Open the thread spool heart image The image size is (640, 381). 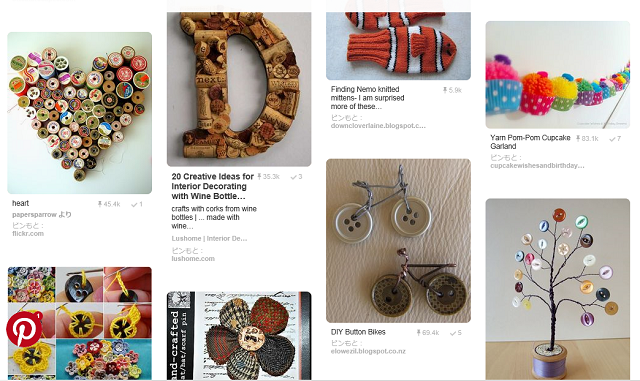80,113
